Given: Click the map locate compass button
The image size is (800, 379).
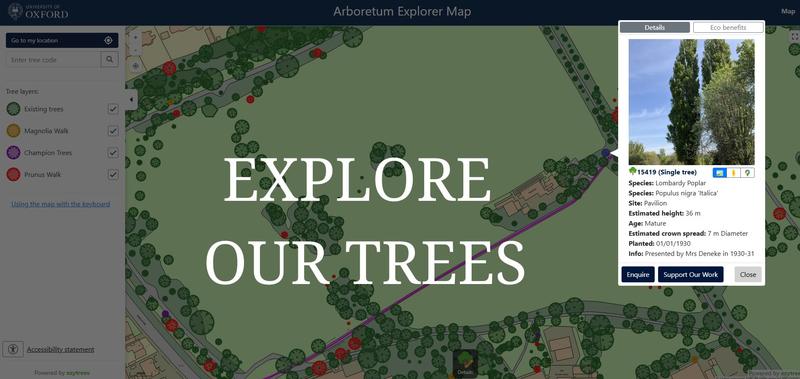Looking at the screenshot, I should (135, 66).
